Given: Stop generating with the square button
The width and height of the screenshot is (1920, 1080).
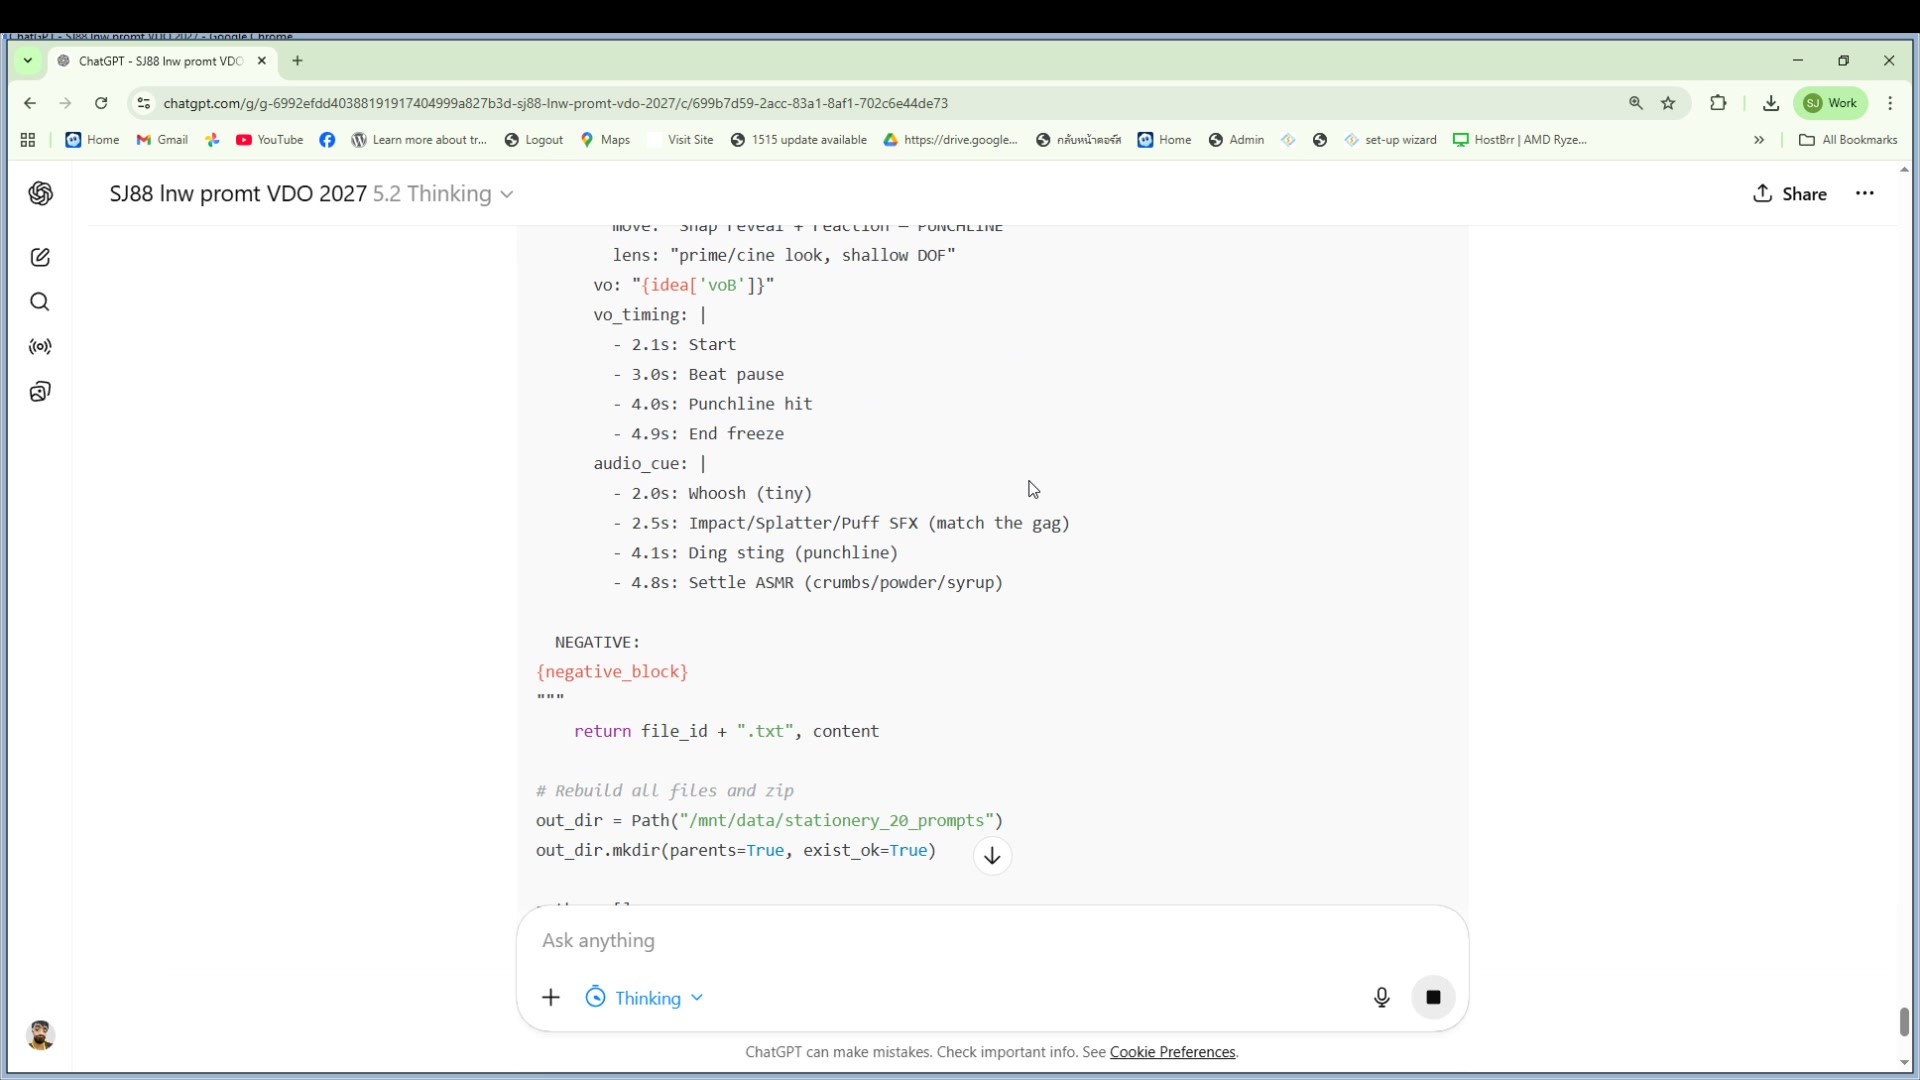Looking at the screenshot, I should (x=1433, y=997).
